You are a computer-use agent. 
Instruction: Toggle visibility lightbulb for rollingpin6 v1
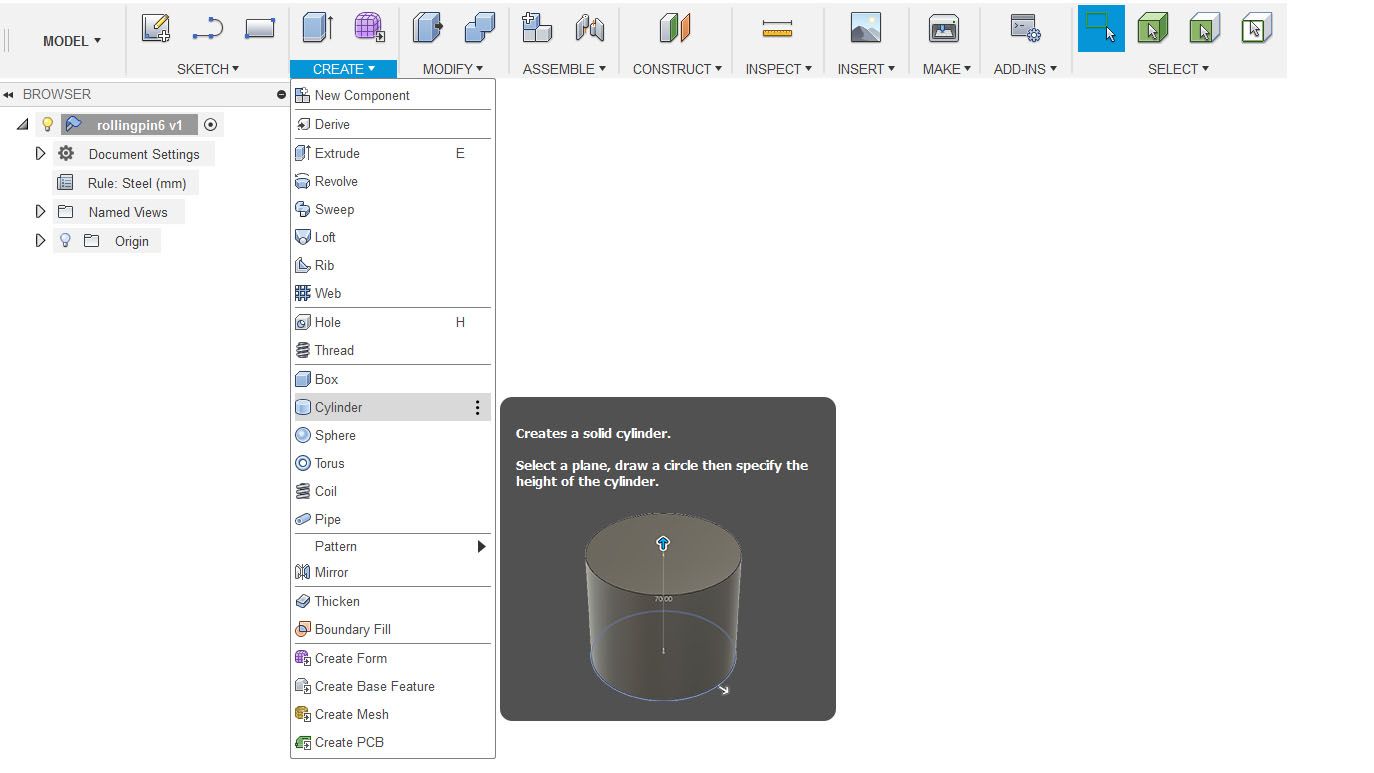(x=47, y=125)
